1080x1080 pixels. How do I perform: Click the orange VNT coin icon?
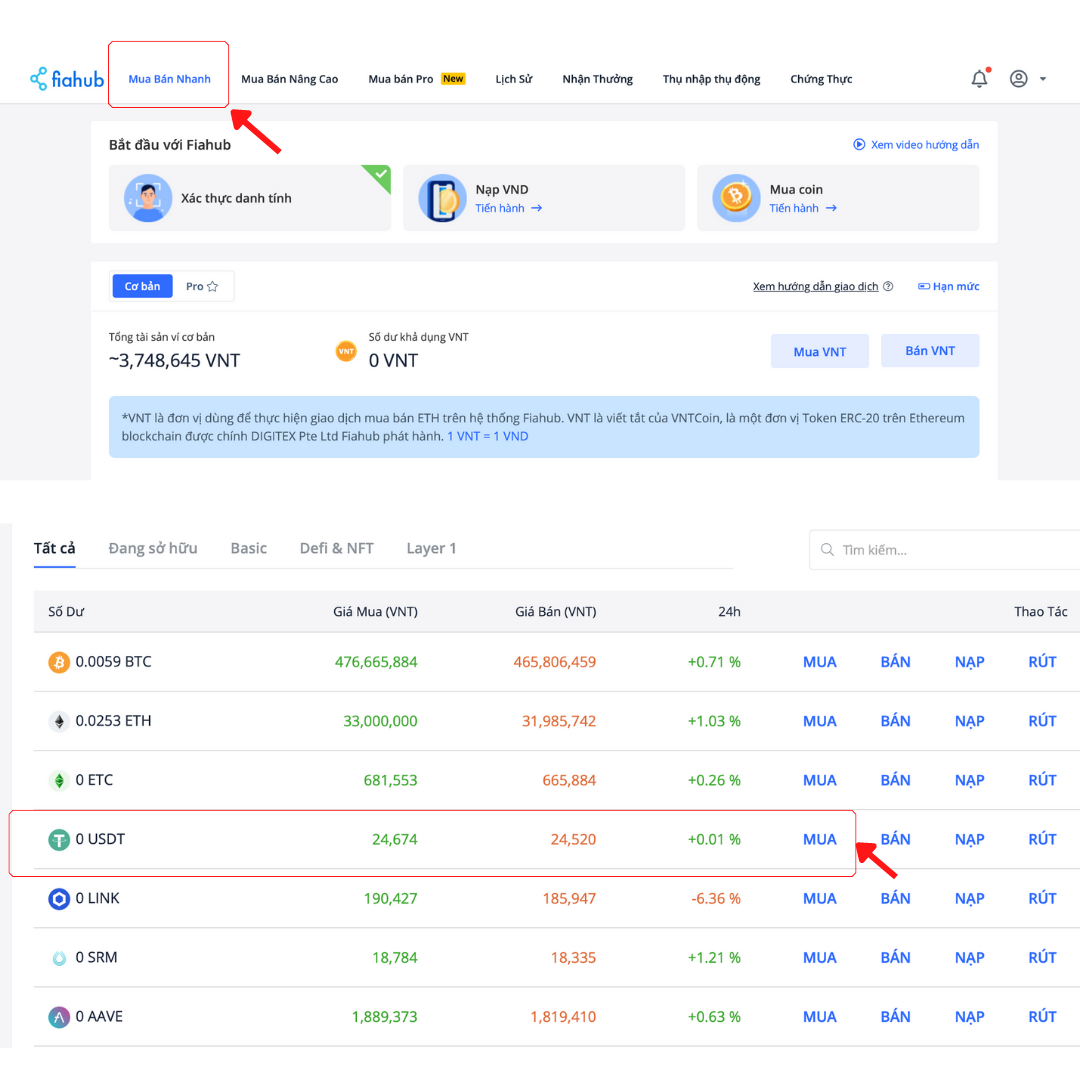coord(346,351)
